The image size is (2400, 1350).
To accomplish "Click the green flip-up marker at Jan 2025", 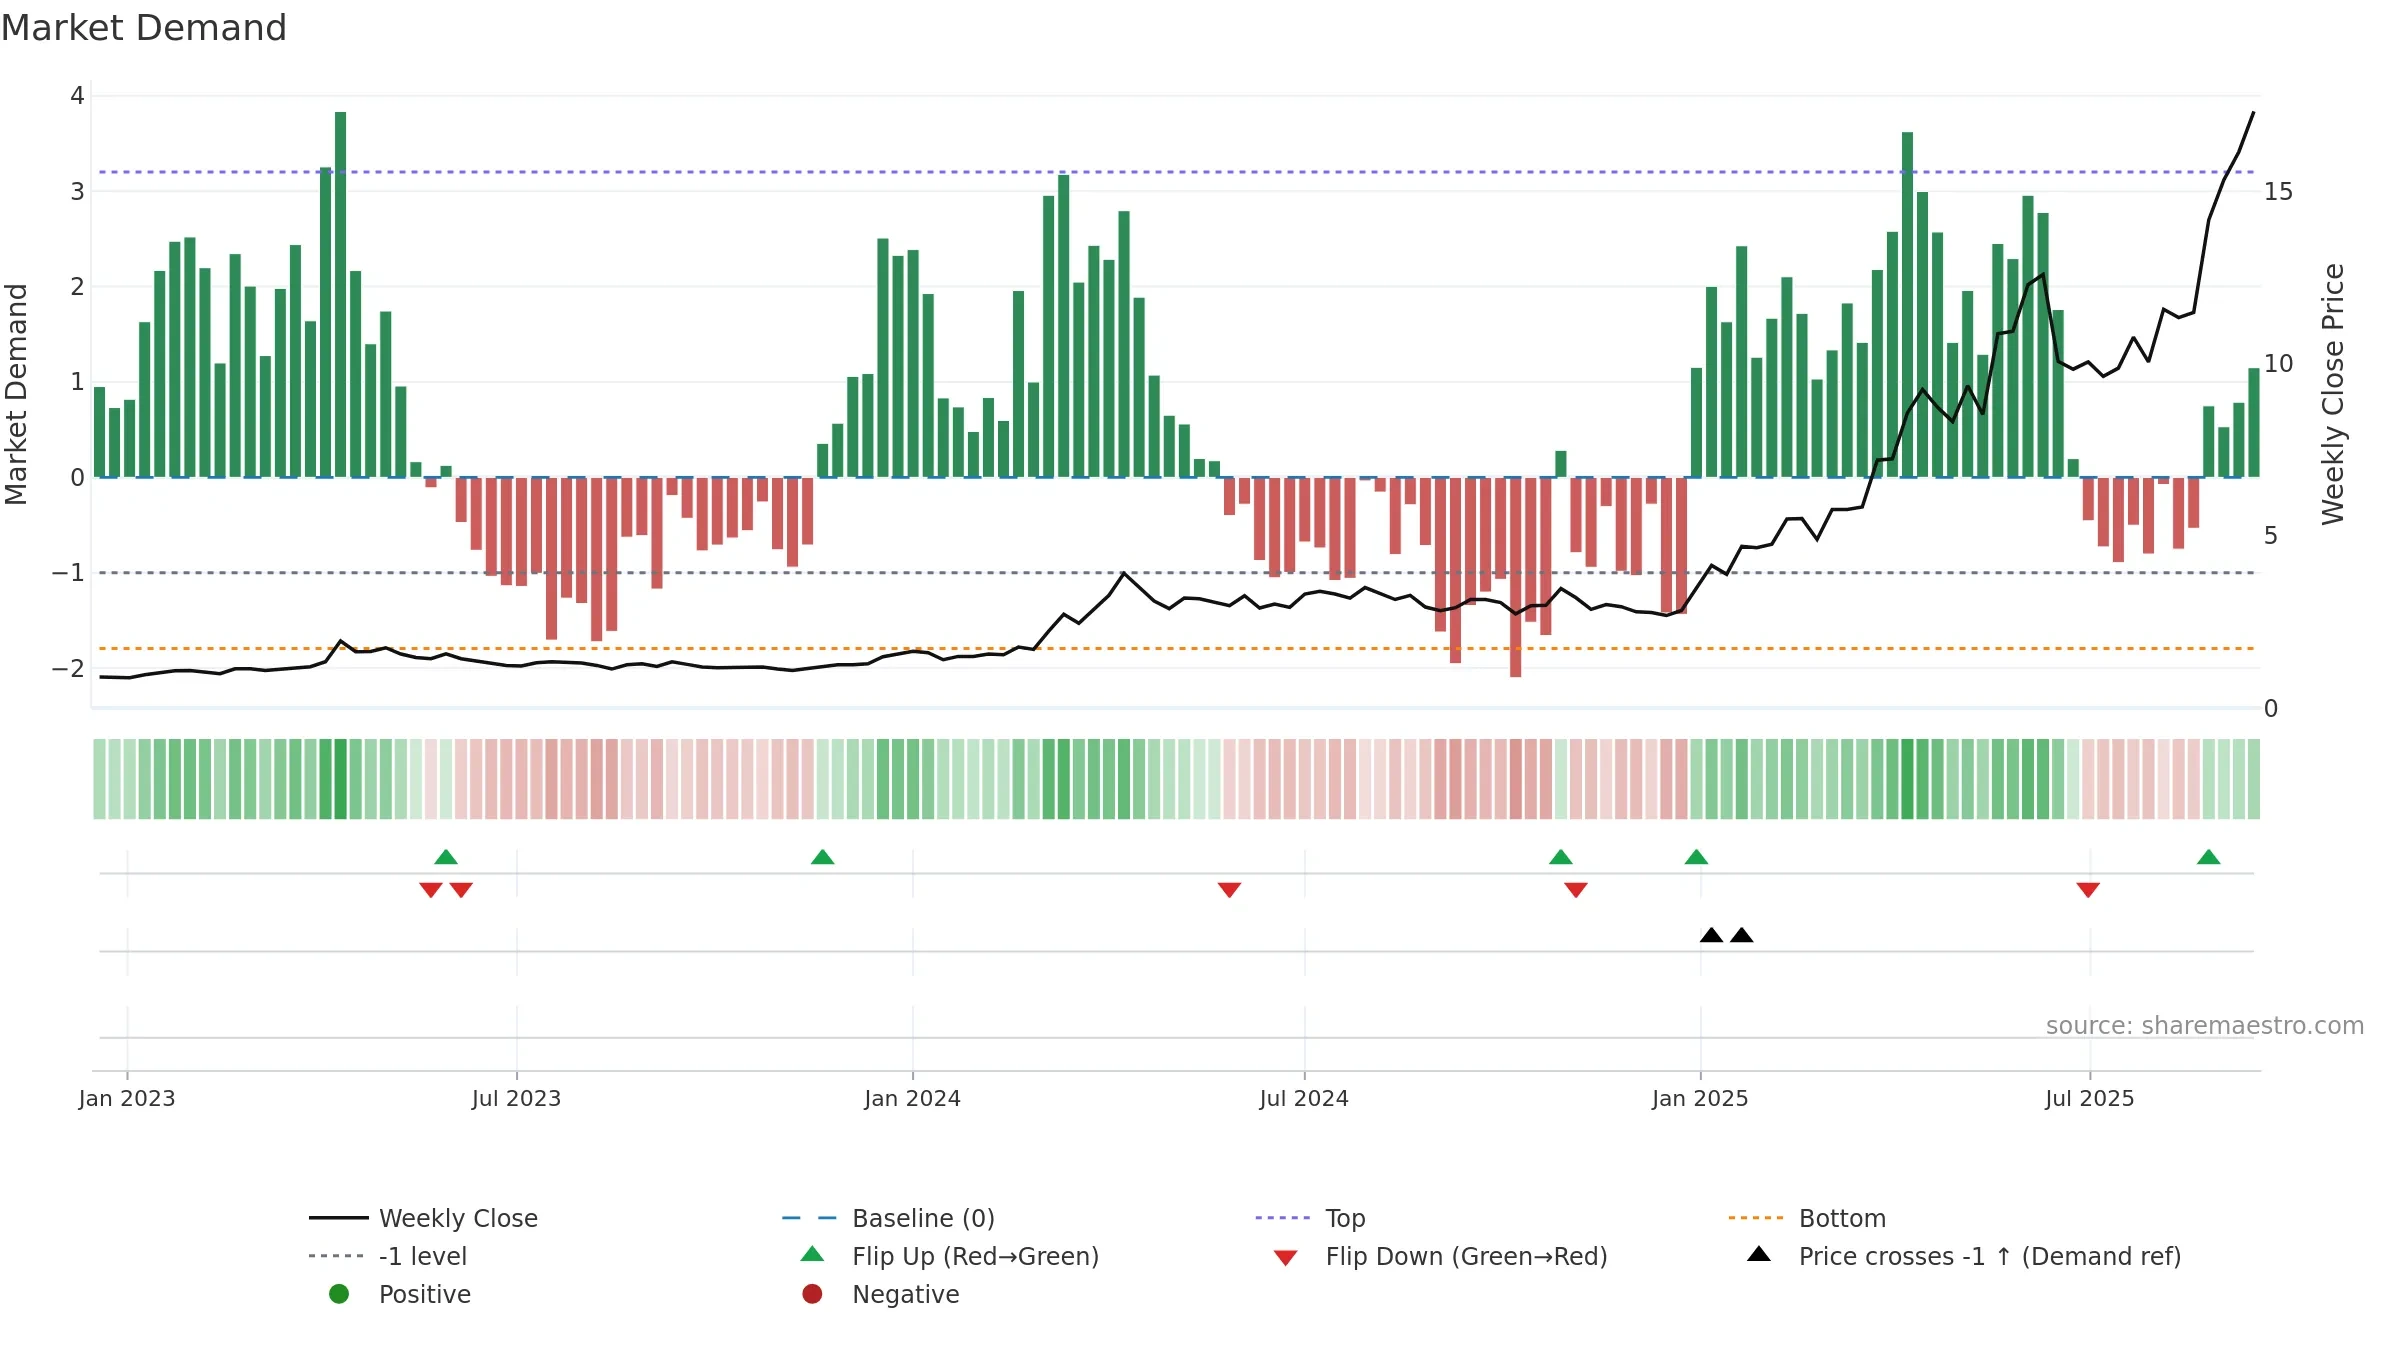I will (x=1696, y=857).
